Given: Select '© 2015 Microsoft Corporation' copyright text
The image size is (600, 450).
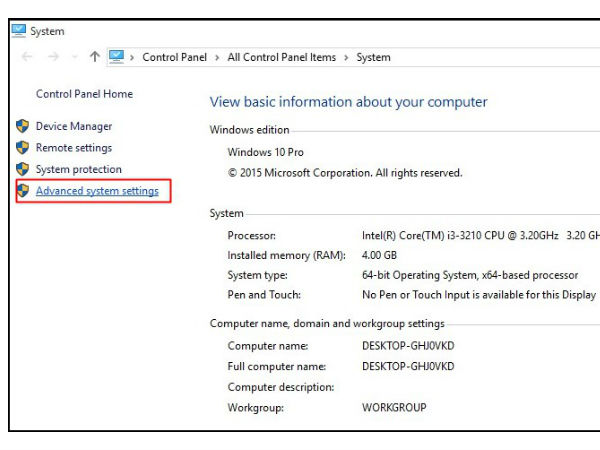Looking at the screenshot, I should 345,173.
